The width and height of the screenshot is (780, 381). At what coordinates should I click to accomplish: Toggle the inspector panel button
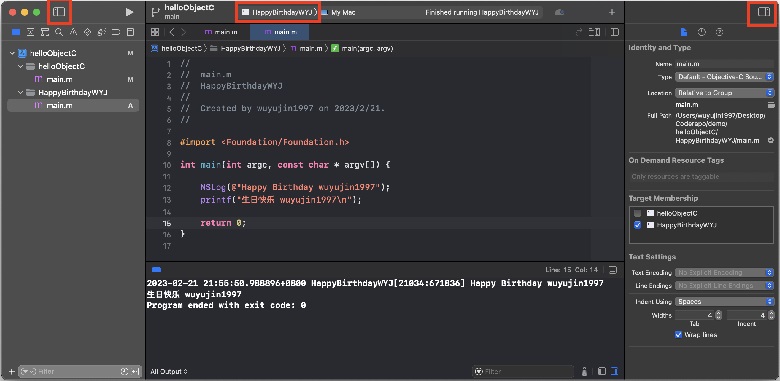tap(764, 12)
